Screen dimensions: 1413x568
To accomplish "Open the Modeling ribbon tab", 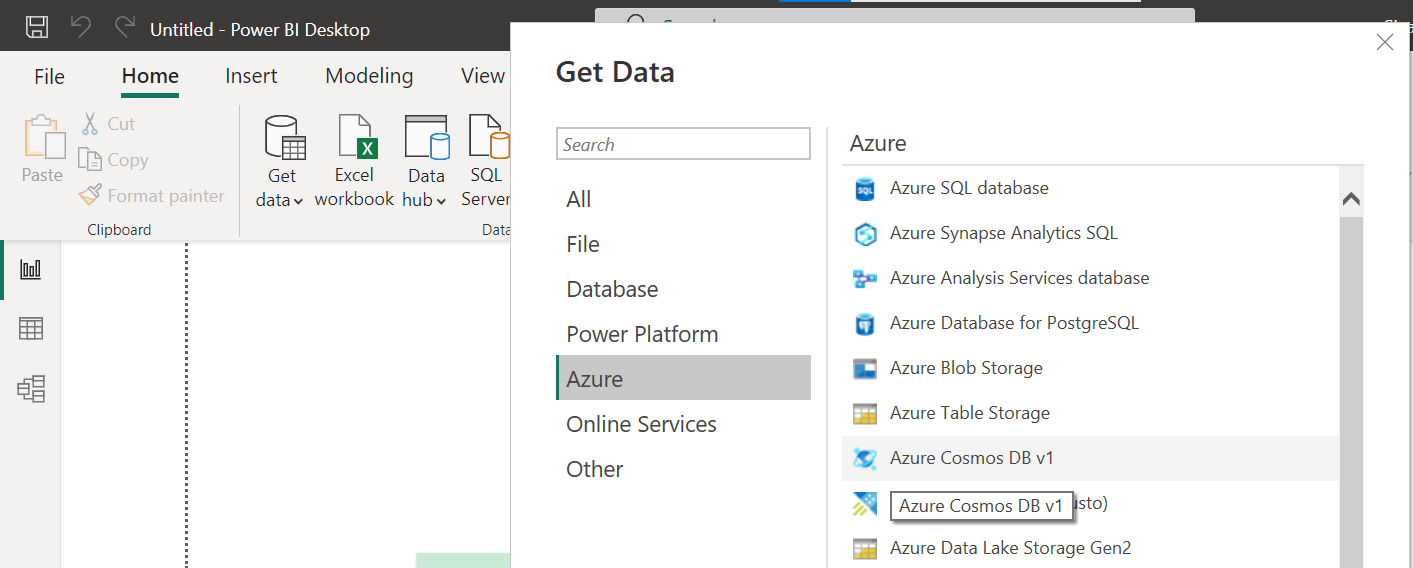I will point(369,76).
